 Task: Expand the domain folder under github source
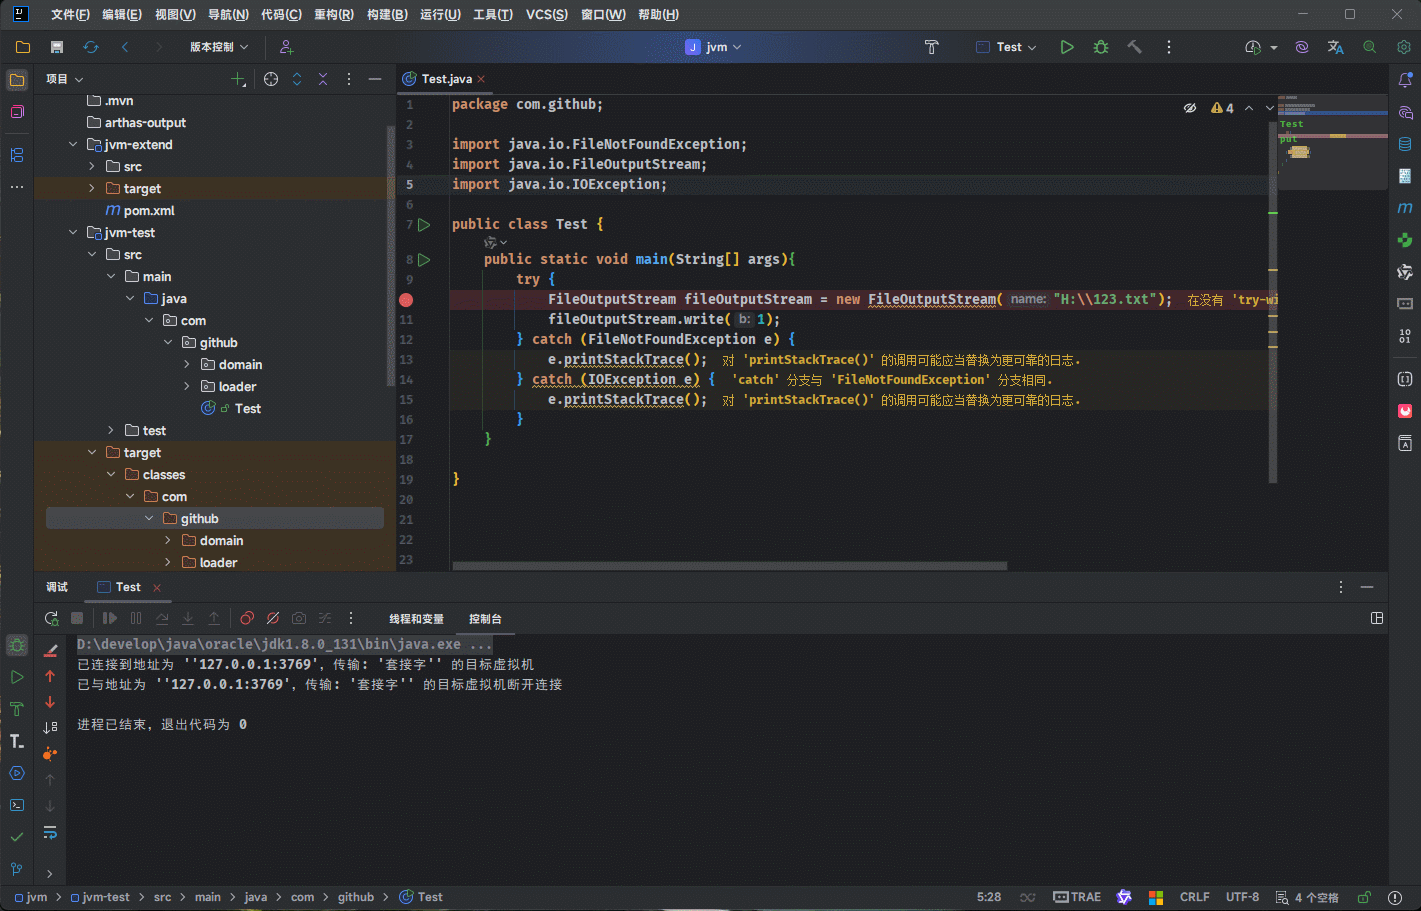(187, 365)
